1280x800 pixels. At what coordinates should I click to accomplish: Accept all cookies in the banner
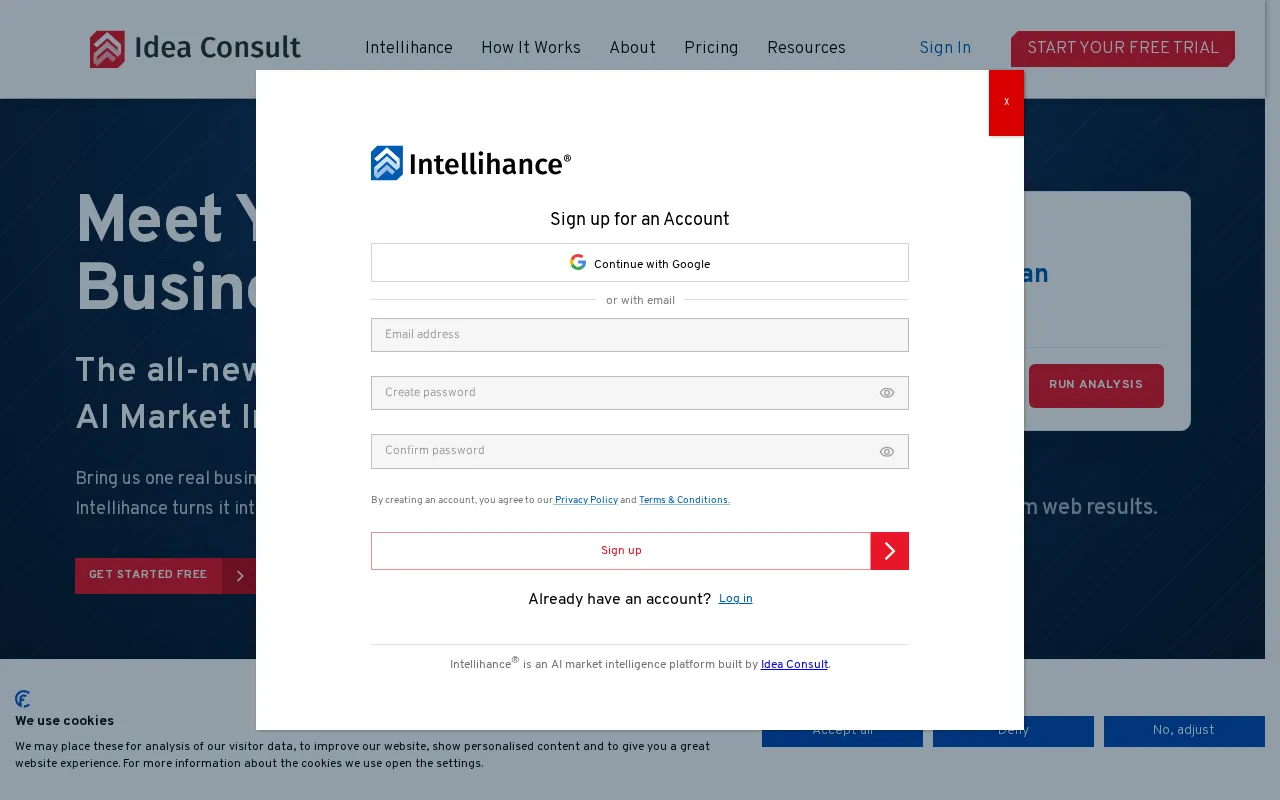point(842,731)
